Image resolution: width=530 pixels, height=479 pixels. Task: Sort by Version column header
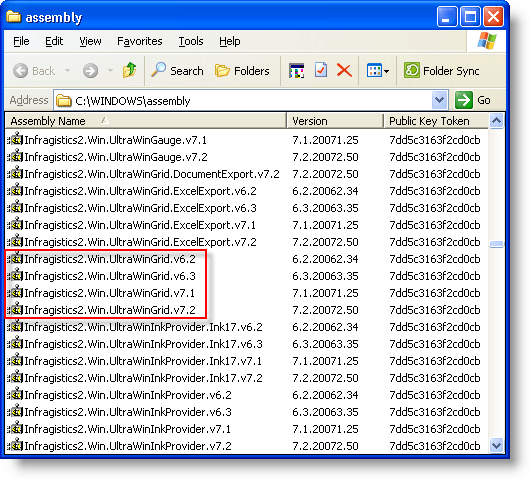coord(335,121)
